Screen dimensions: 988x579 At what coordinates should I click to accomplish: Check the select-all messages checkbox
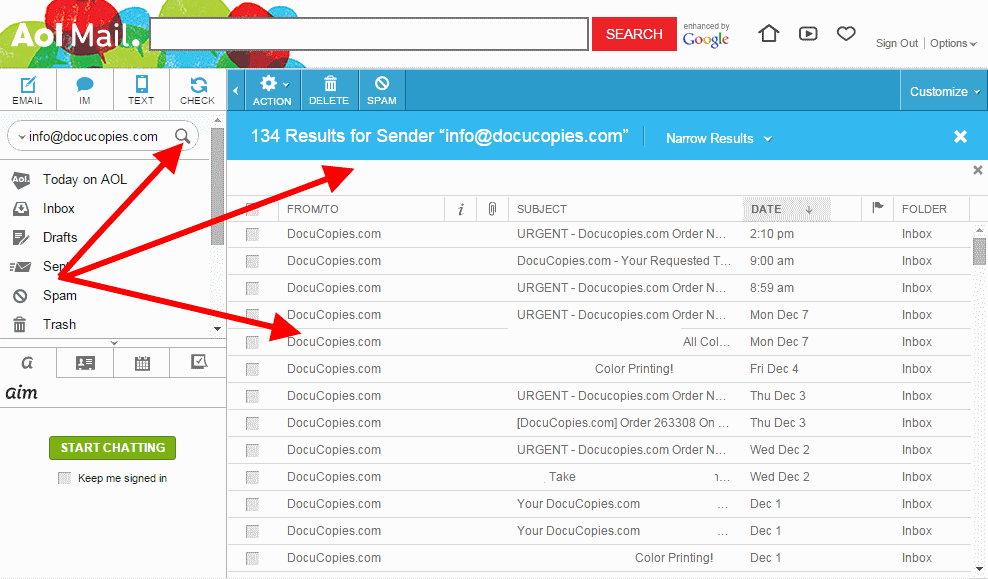tap(254, 208)
